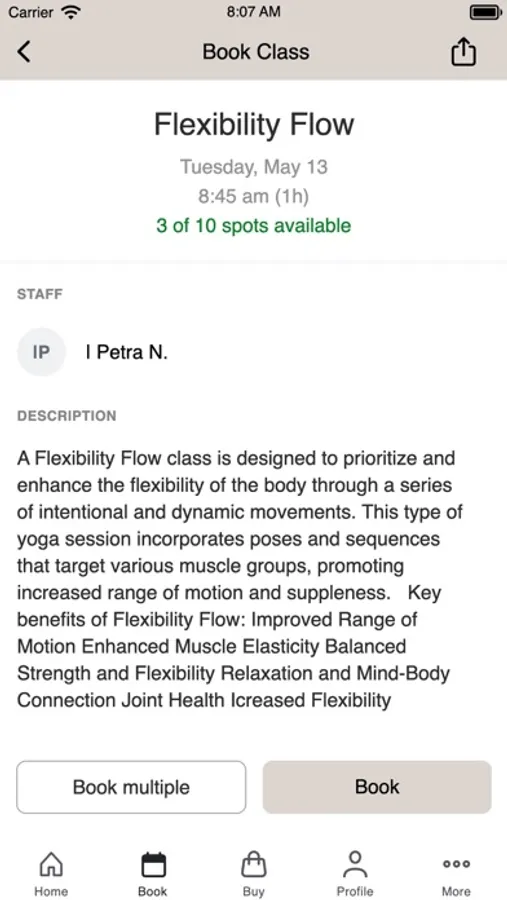Select the Book calendar icon
This screenshot has height=900, width=507.
click(153, 864)
